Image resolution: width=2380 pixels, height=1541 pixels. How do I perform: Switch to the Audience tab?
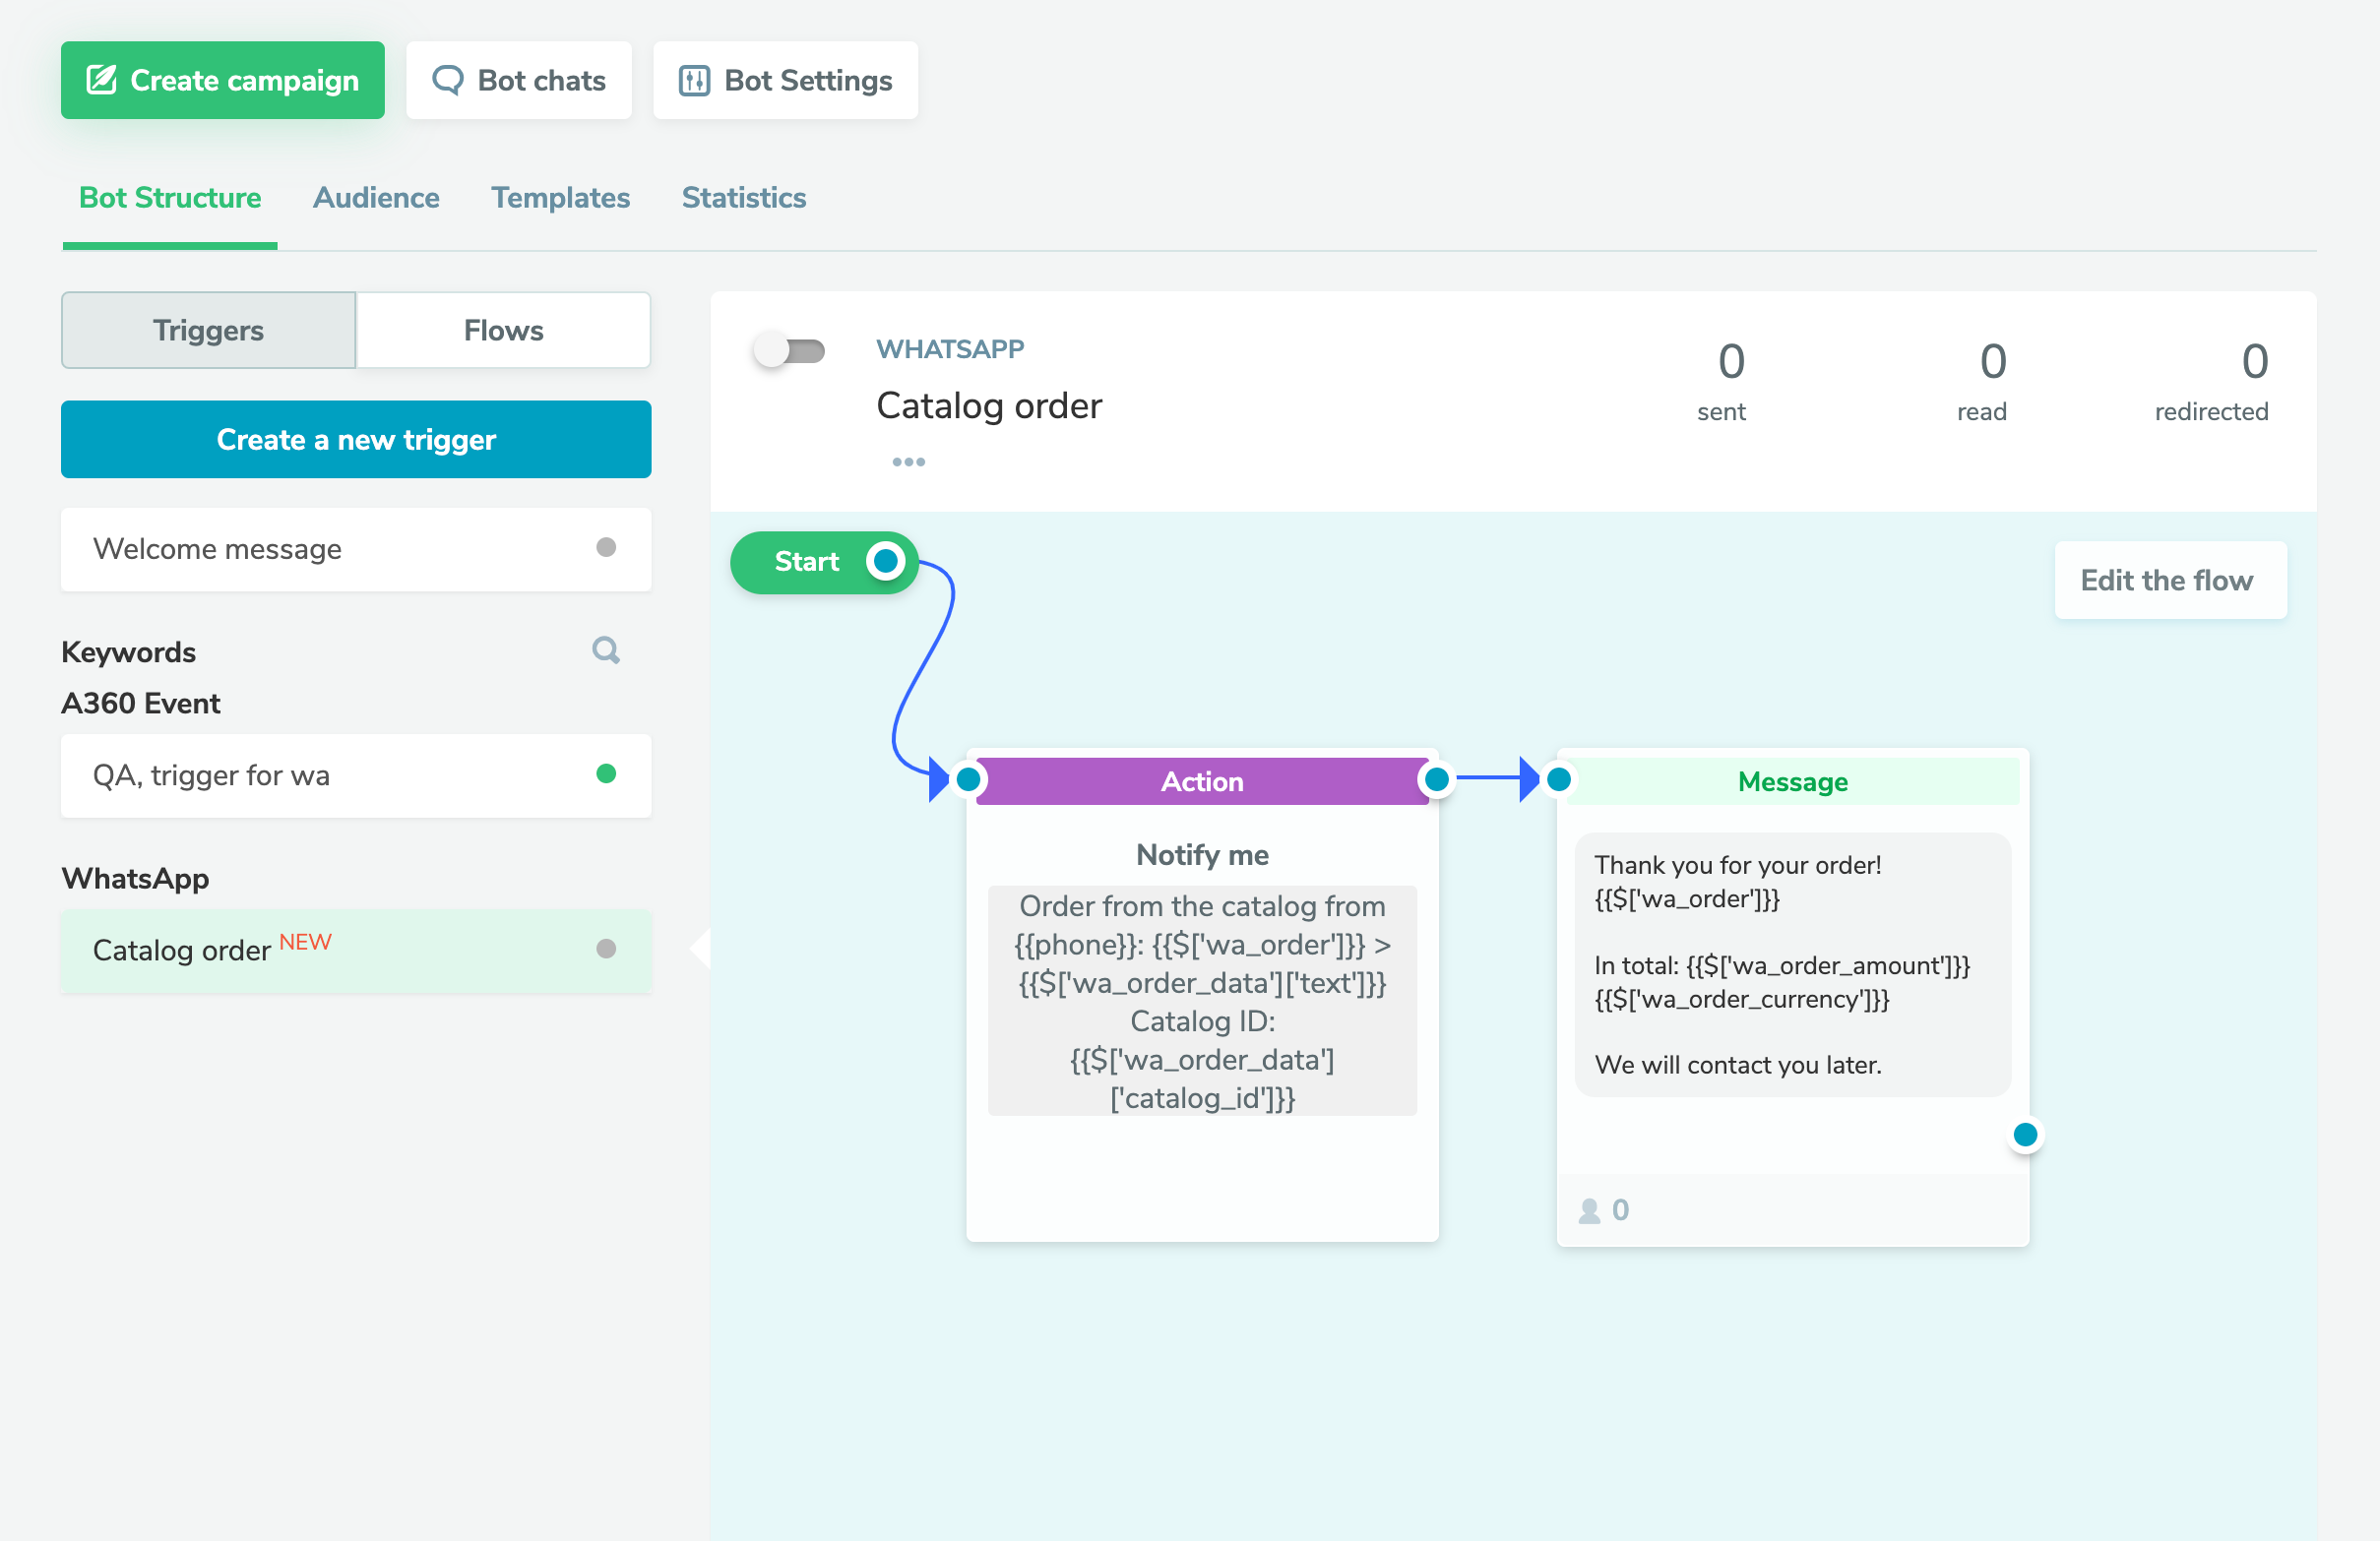(376, 198)
